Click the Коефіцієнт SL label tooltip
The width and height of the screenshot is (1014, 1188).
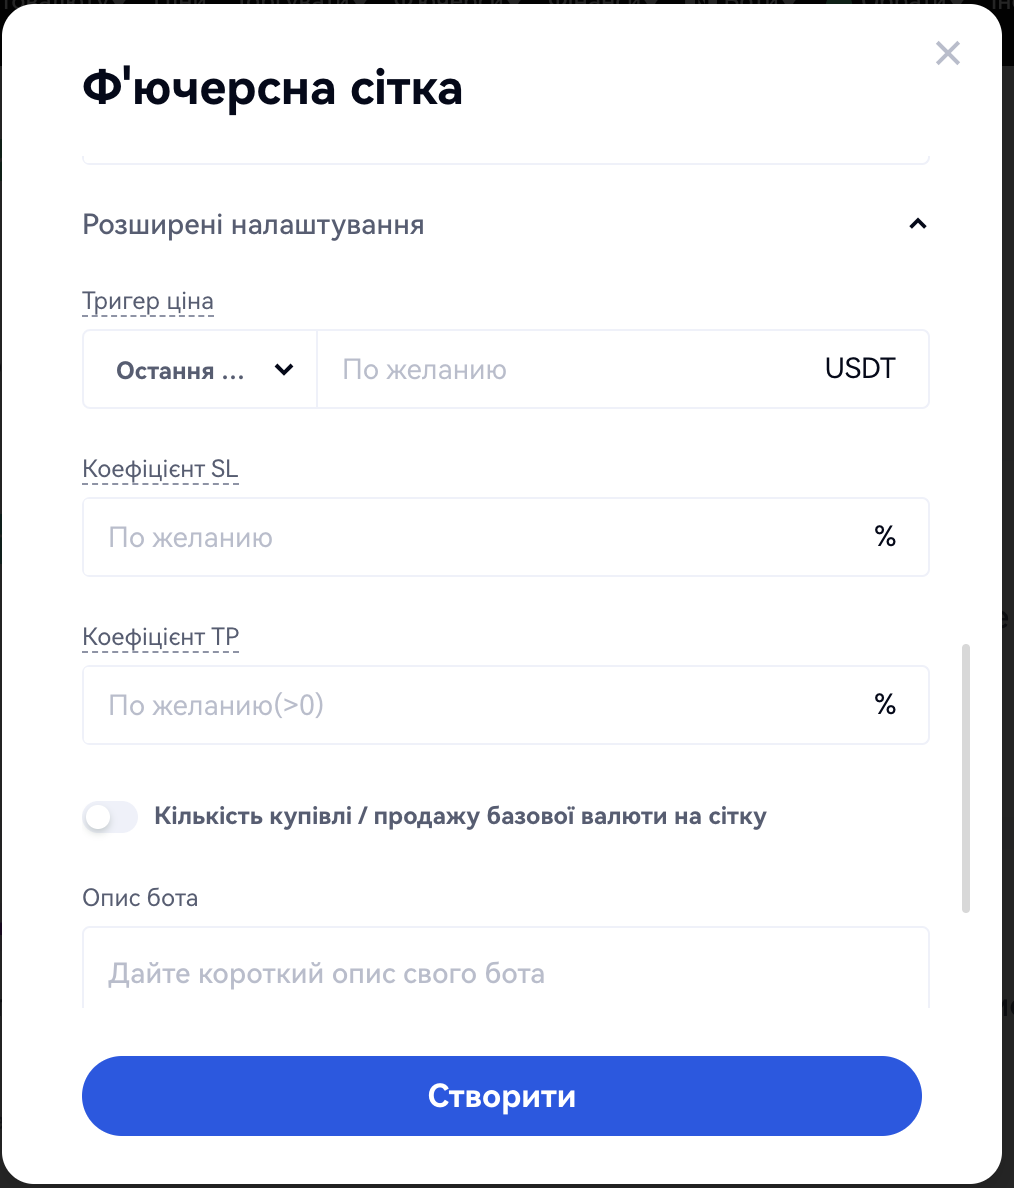click(x=160, y=470)
